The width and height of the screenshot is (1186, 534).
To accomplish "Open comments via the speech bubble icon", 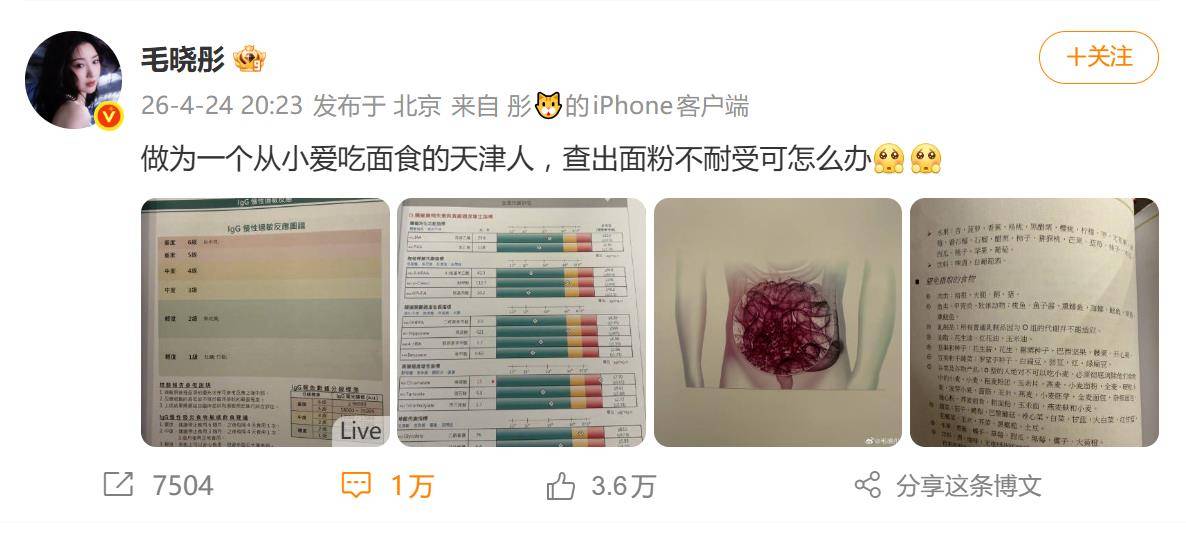I will 355,485.
